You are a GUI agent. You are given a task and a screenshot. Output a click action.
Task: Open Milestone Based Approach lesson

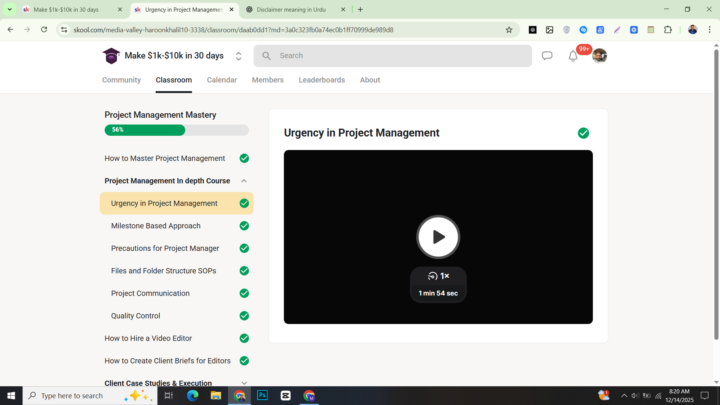point(156,226)
